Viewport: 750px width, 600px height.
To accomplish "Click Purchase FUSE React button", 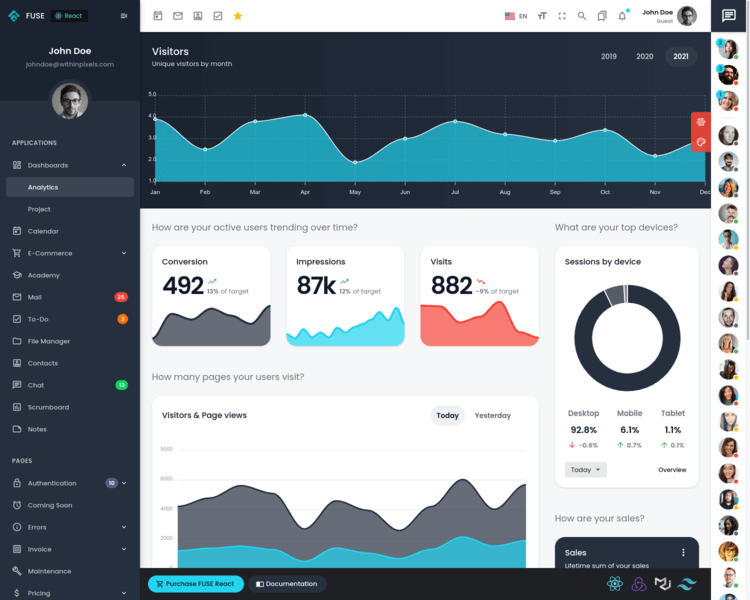I will [x=196, y=584].
